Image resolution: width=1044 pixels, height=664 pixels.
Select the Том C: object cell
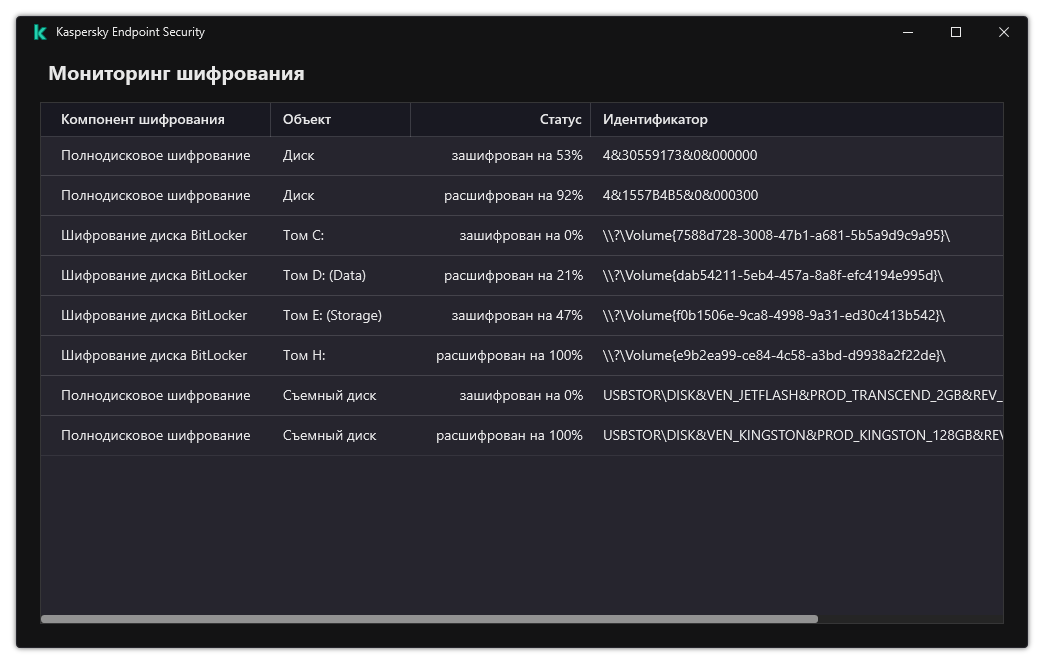click(304, 235)
